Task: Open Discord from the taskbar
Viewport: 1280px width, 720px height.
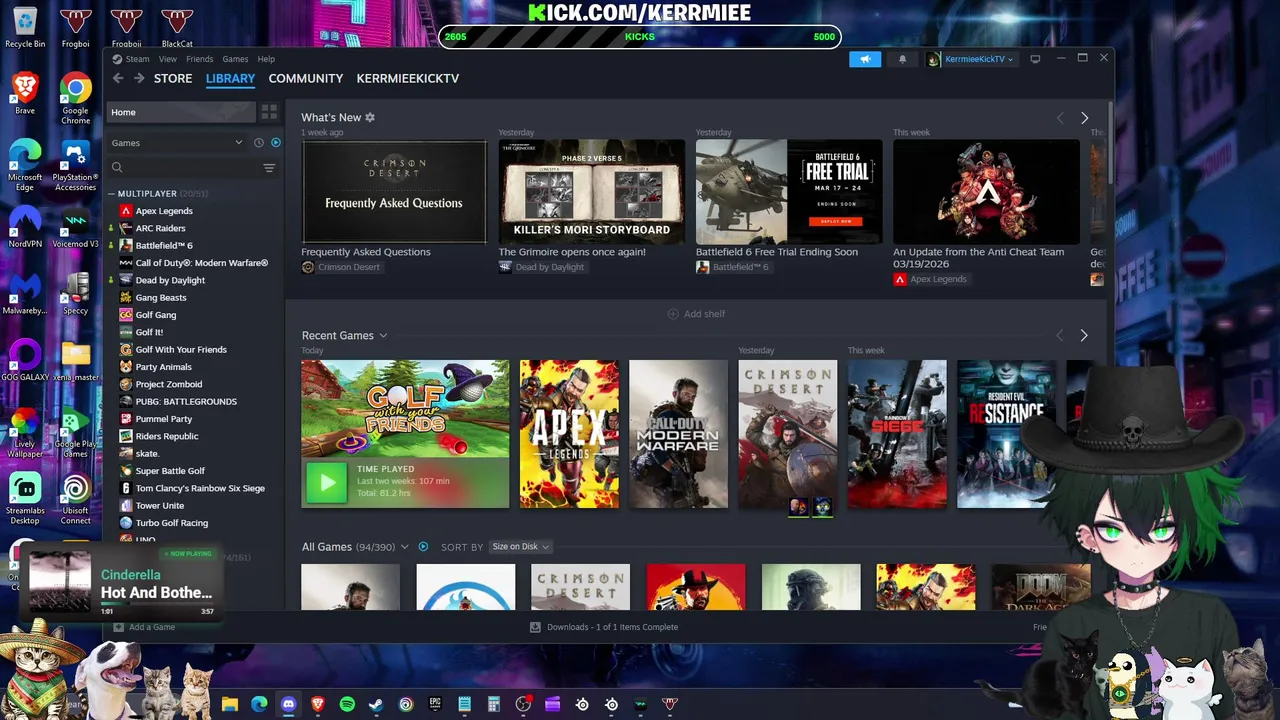Action: pyautogui.click(x=289, y=705)
